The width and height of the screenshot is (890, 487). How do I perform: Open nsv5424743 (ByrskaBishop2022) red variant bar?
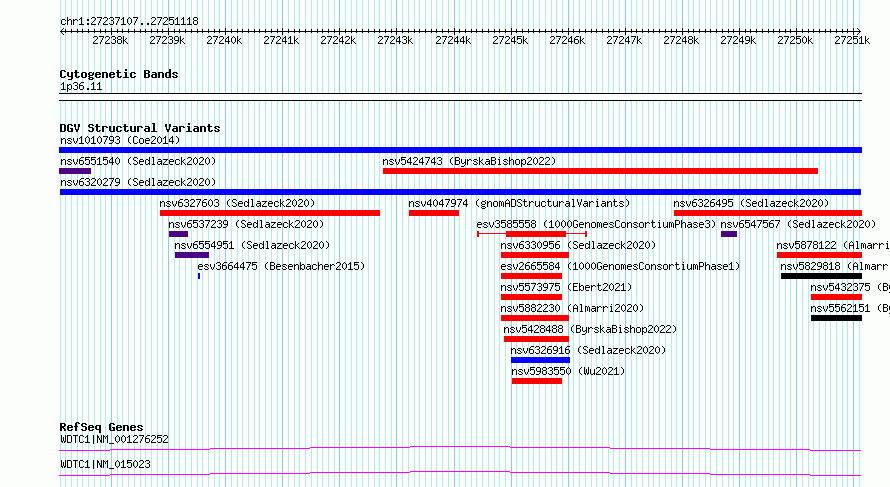click(x=601, y=171)
